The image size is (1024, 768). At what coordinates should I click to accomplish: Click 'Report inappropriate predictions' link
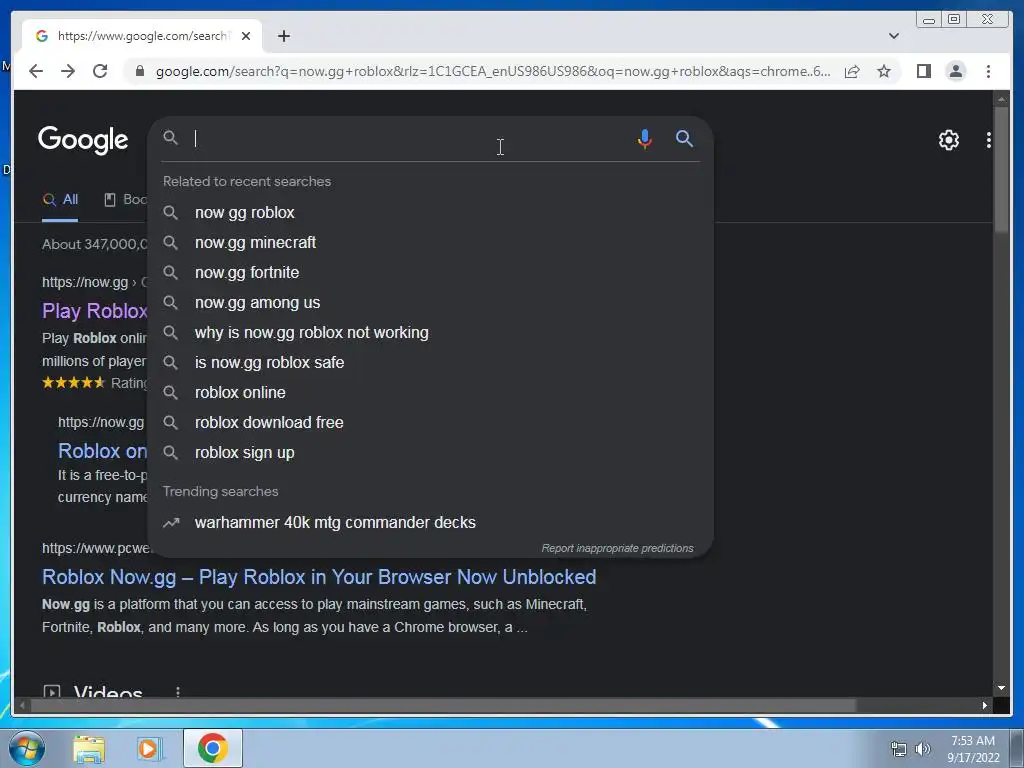click(617, 548)
